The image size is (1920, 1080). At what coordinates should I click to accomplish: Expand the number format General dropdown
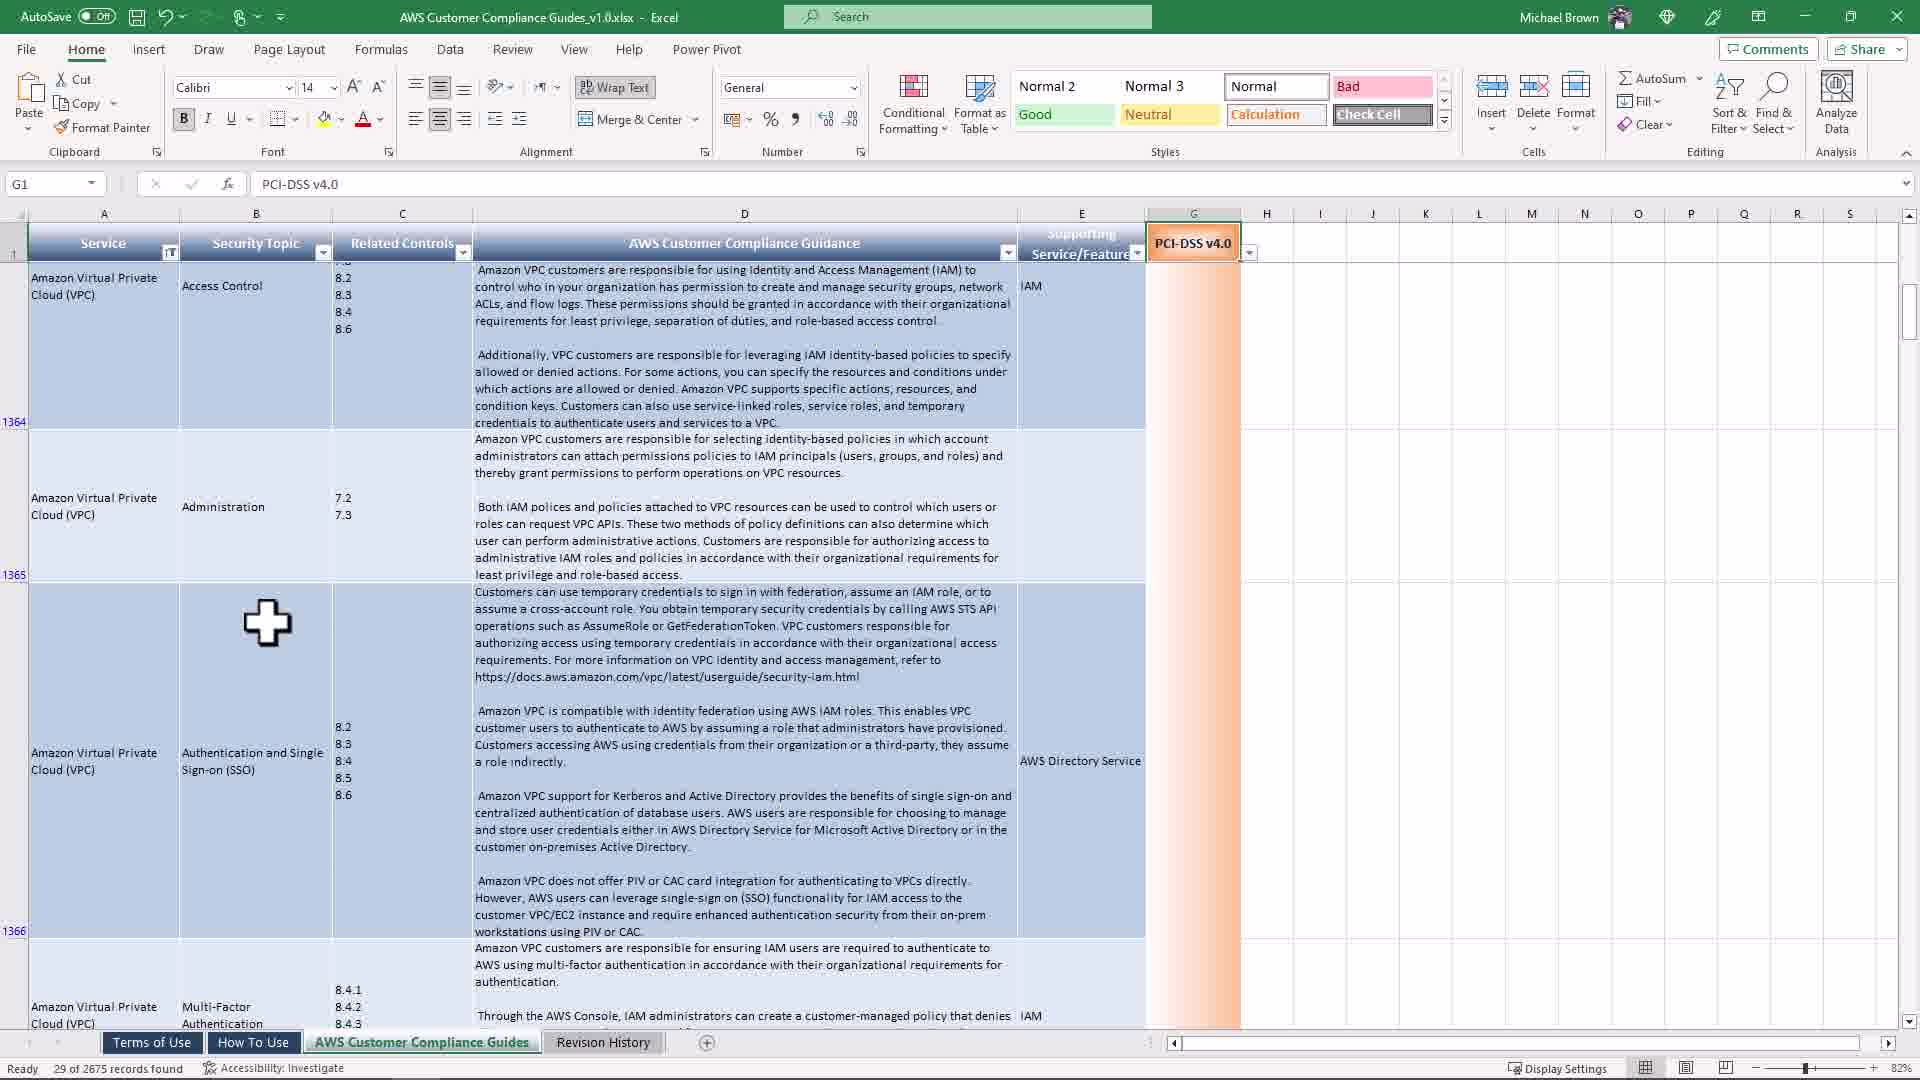coord(853,88)
